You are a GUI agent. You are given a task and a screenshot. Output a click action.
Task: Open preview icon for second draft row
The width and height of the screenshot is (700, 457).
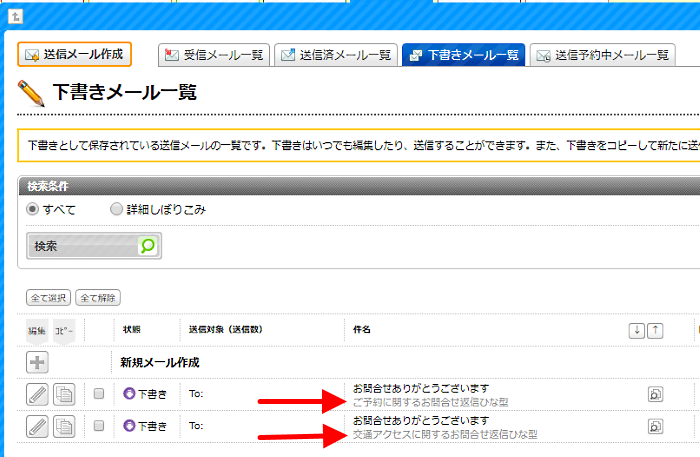[x=656, y=426]
